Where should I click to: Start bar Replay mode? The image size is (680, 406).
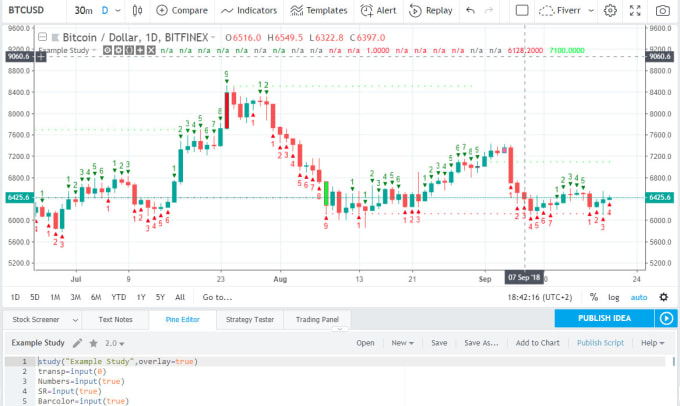click(x=431, y=10)
